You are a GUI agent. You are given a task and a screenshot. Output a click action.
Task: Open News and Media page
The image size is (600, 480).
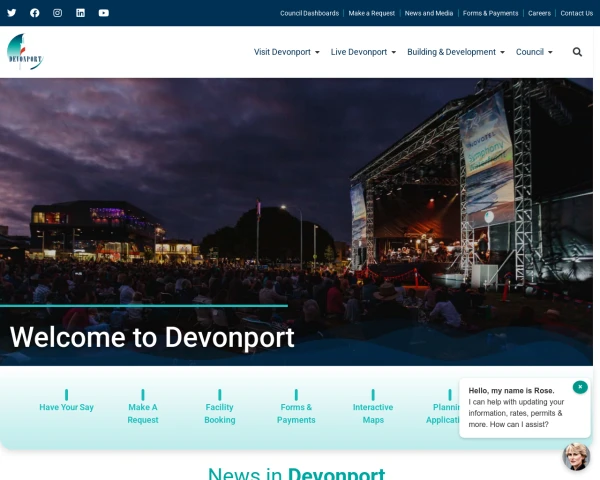pos(429,13)
